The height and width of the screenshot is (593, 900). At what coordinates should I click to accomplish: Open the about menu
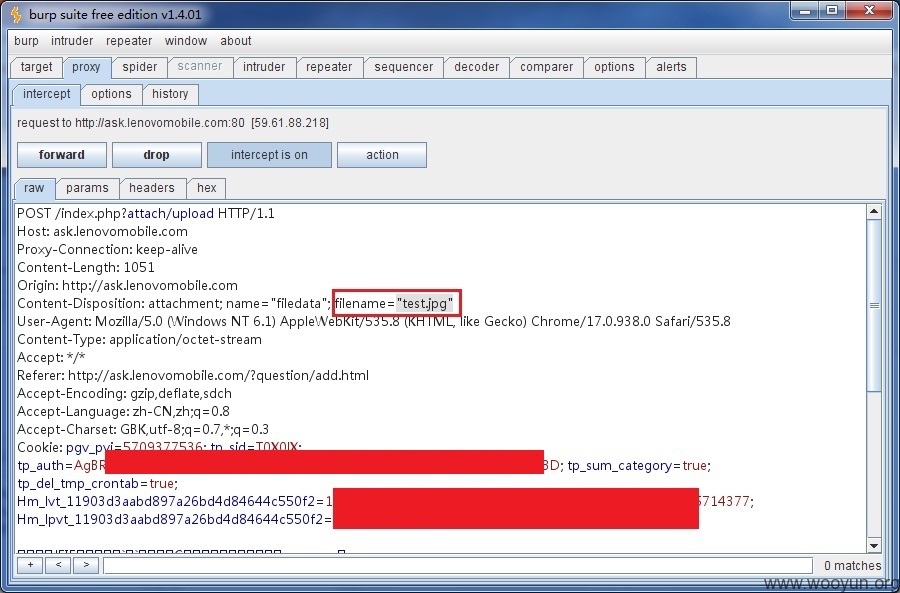(x=235, y=41)
